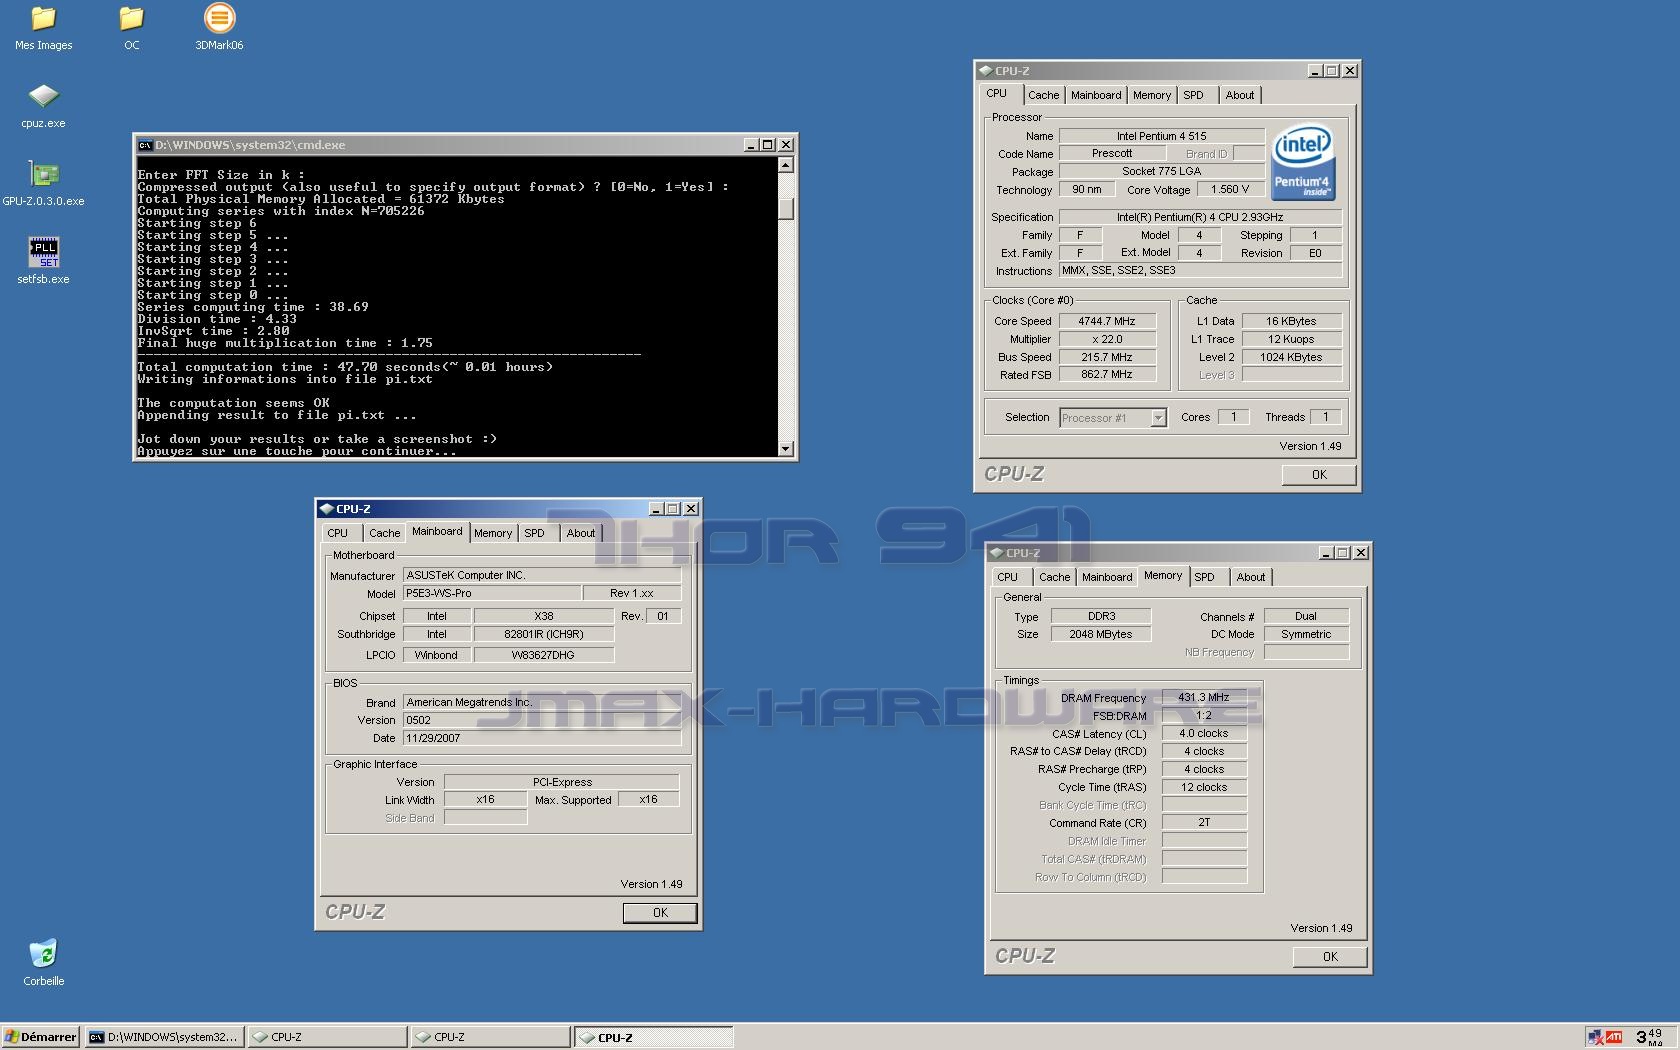Click the BIOS version 0502 field
The width and height of the screenshot is (1680, 1050).
tap(542, 720)
